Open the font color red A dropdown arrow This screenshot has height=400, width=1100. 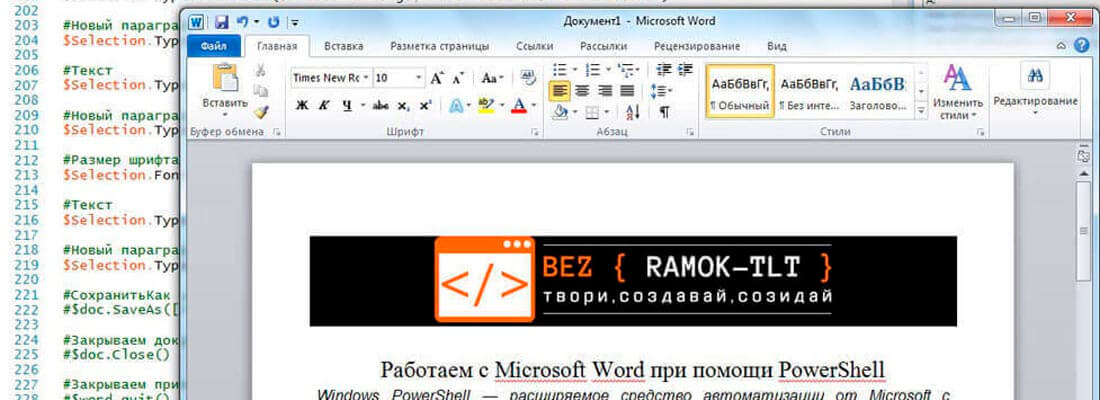[x=533, y=106]
